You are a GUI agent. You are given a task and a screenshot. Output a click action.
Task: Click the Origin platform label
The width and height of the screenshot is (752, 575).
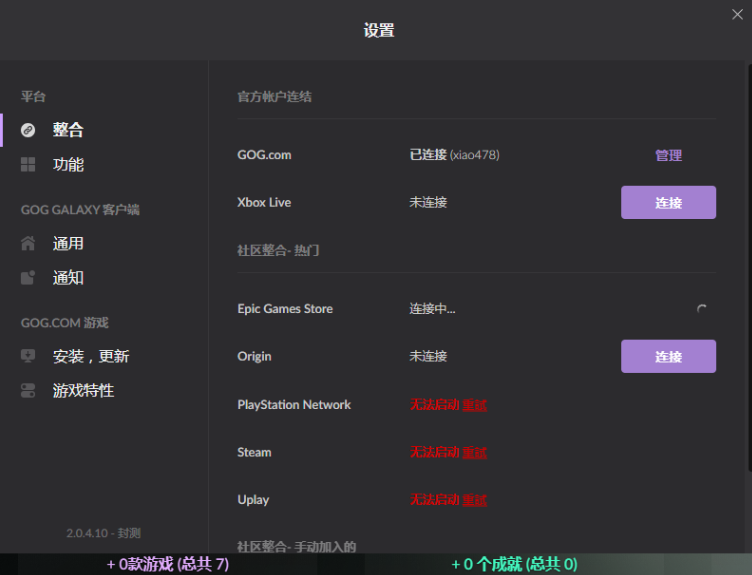(x=254, y=356)
